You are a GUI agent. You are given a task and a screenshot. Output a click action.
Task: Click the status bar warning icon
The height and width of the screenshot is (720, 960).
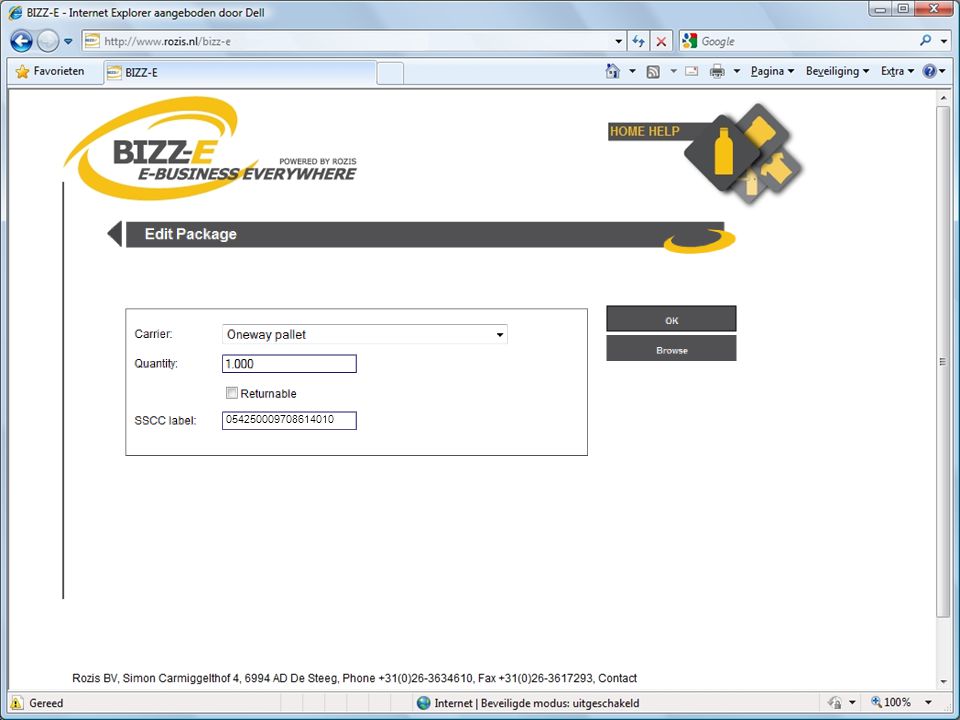(x=17, y=703)
